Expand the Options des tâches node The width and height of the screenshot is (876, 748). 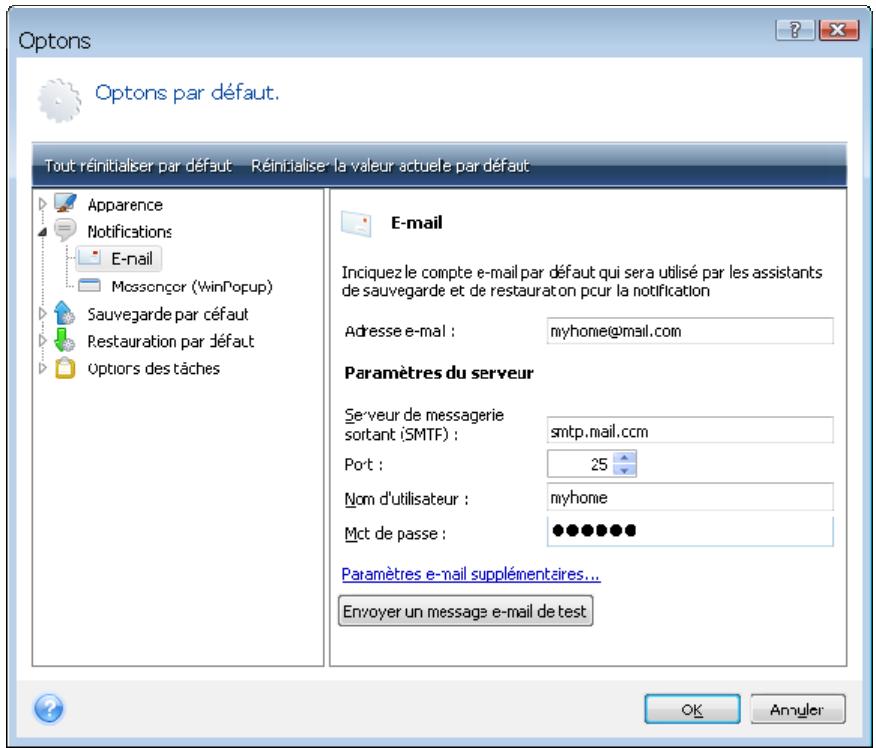click(x=42, y=368)
